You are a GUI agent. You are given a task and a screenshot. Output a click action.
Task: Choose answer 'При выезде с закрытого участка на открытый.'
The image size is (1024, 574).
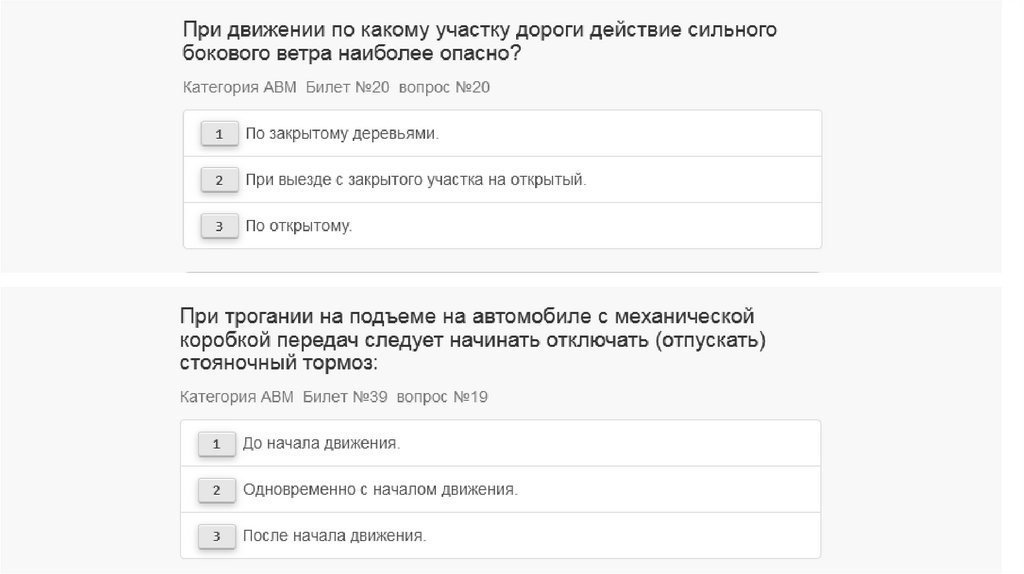click(415, 180)
